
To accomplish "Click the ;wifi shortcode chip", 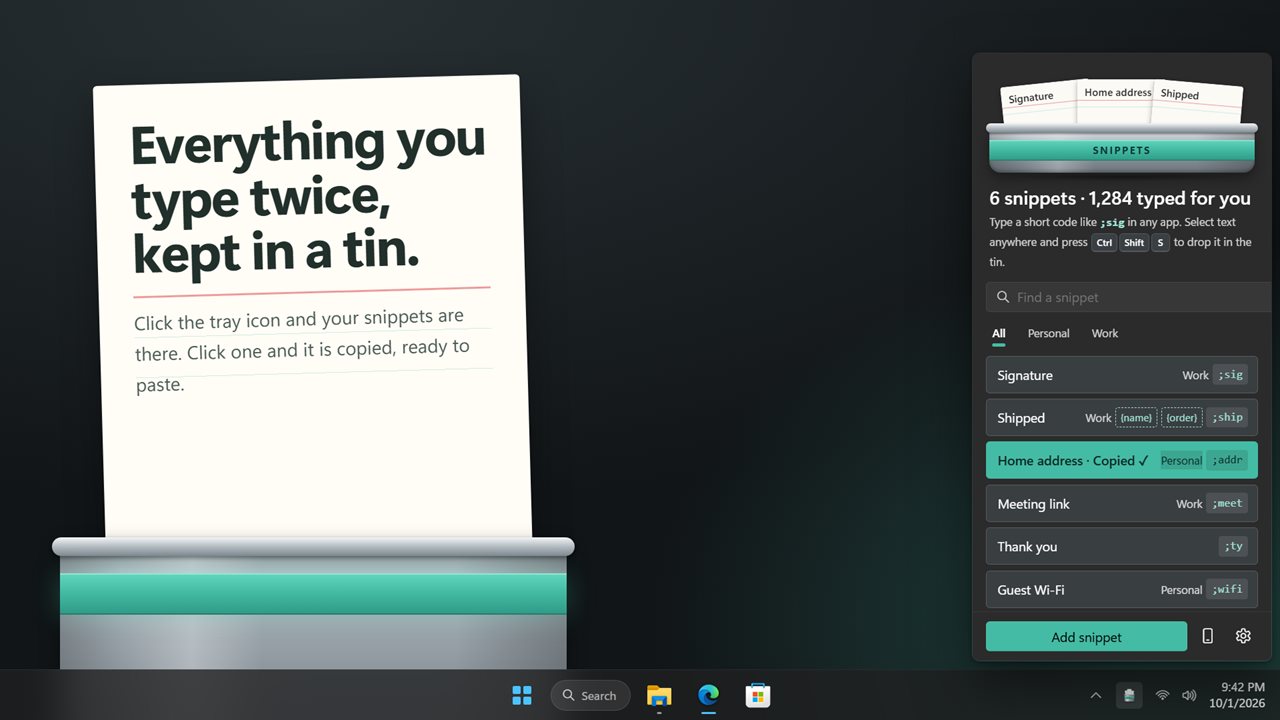I will click(x=1227, y=590).
